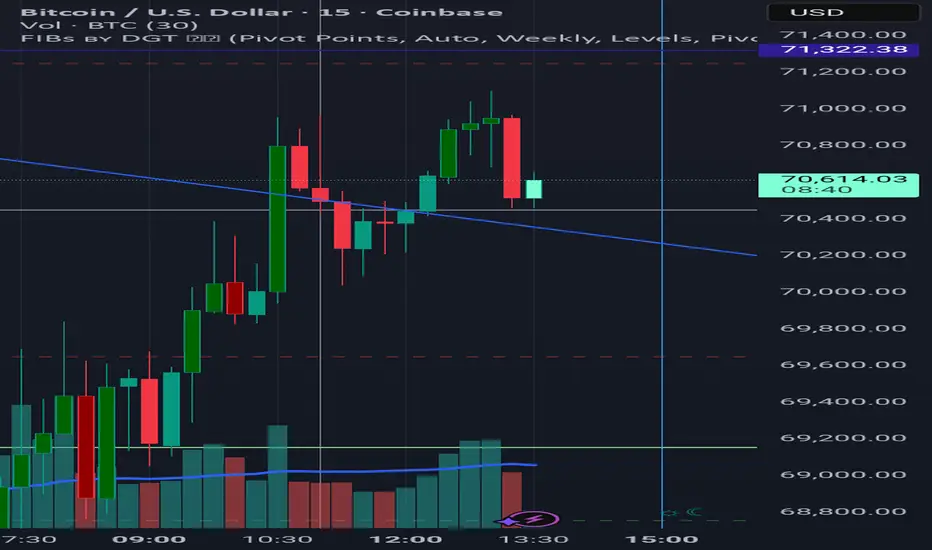Click the 70,200.00 price axis label
This screenshot has height=550, width=932.
pos(843,254)
